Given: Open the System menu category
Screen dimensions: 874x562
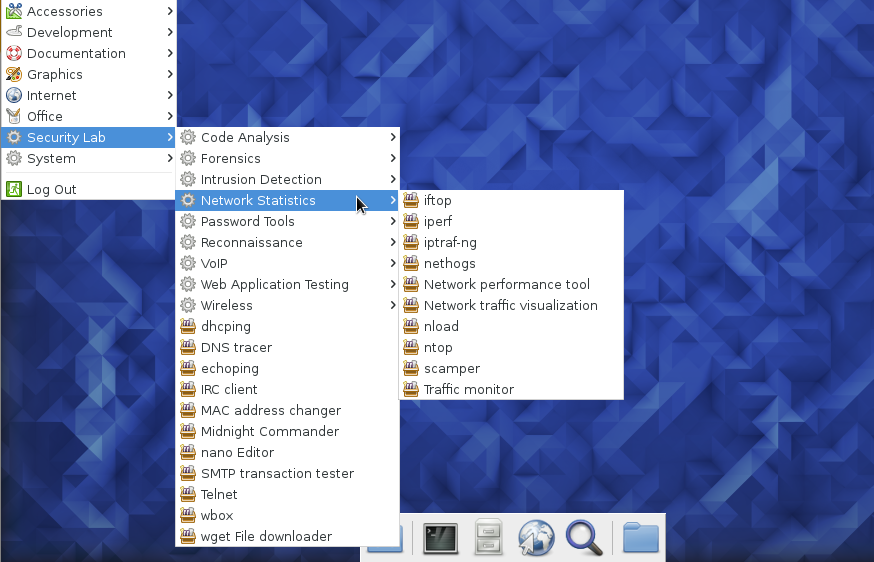Looking at the screenshot, I should (89, 158).
